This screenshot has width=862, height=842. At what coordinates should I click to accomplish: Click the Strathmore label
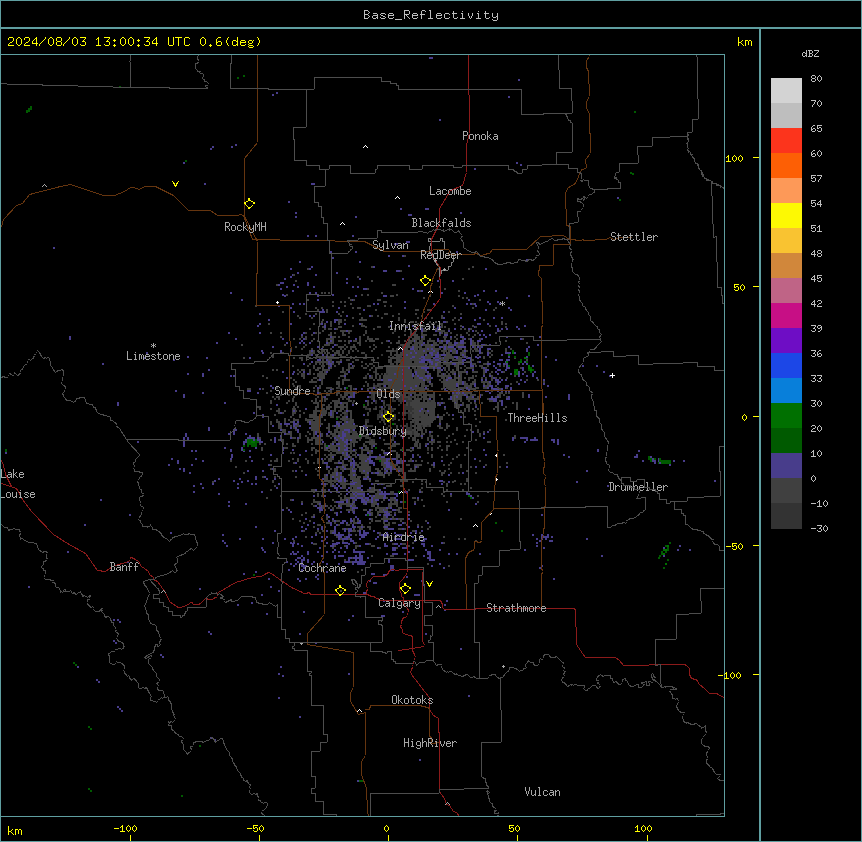[x=516, y=608]
